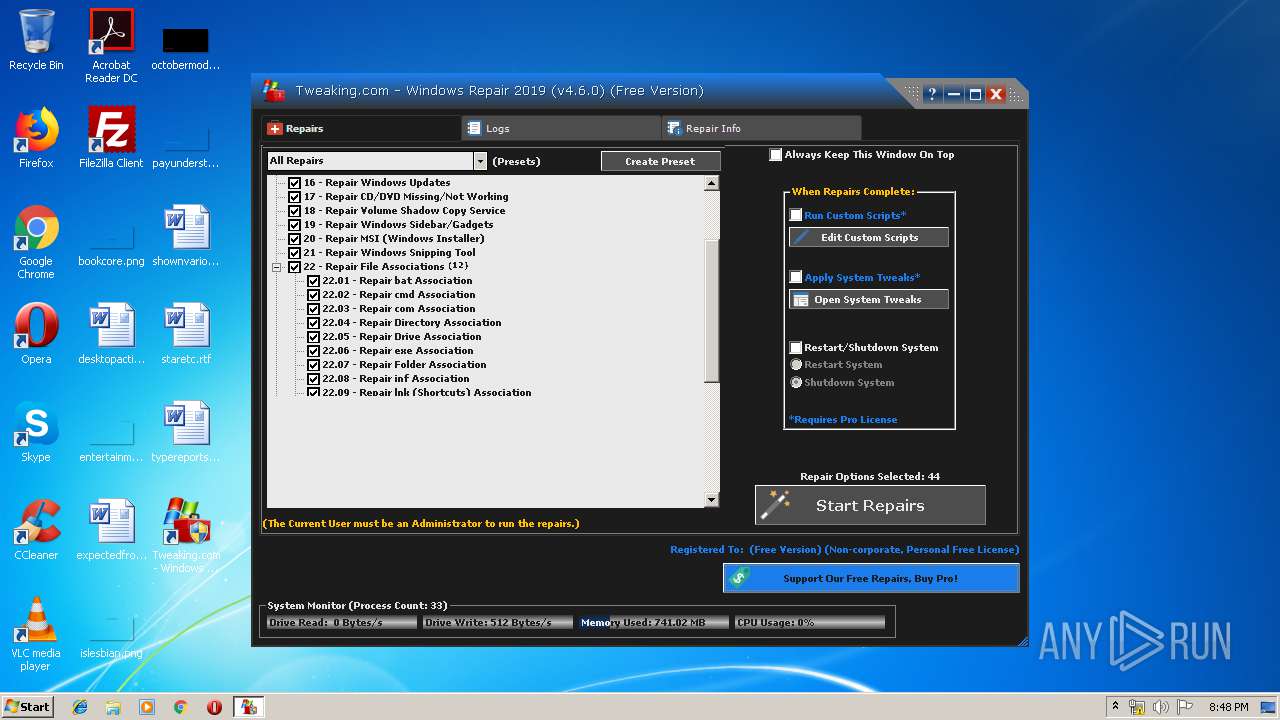Enable Apply System Tweaks checkbox
The width and height of the screenshot is (1280, 720).
click(796, 278)
